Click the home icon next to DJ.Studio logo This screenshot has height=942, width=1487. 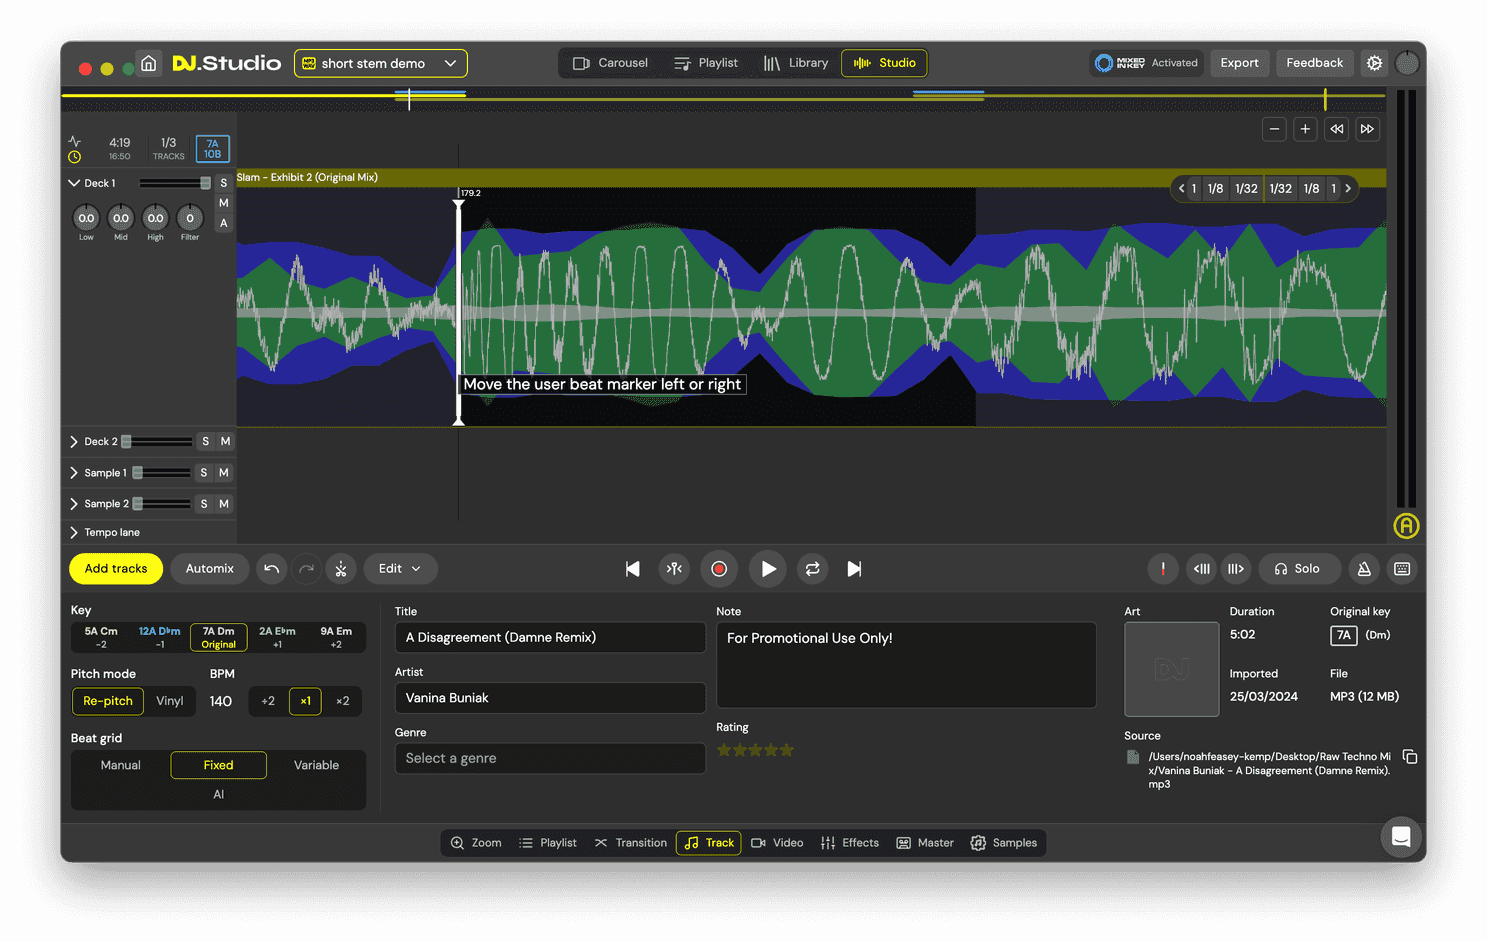[149, 63]
